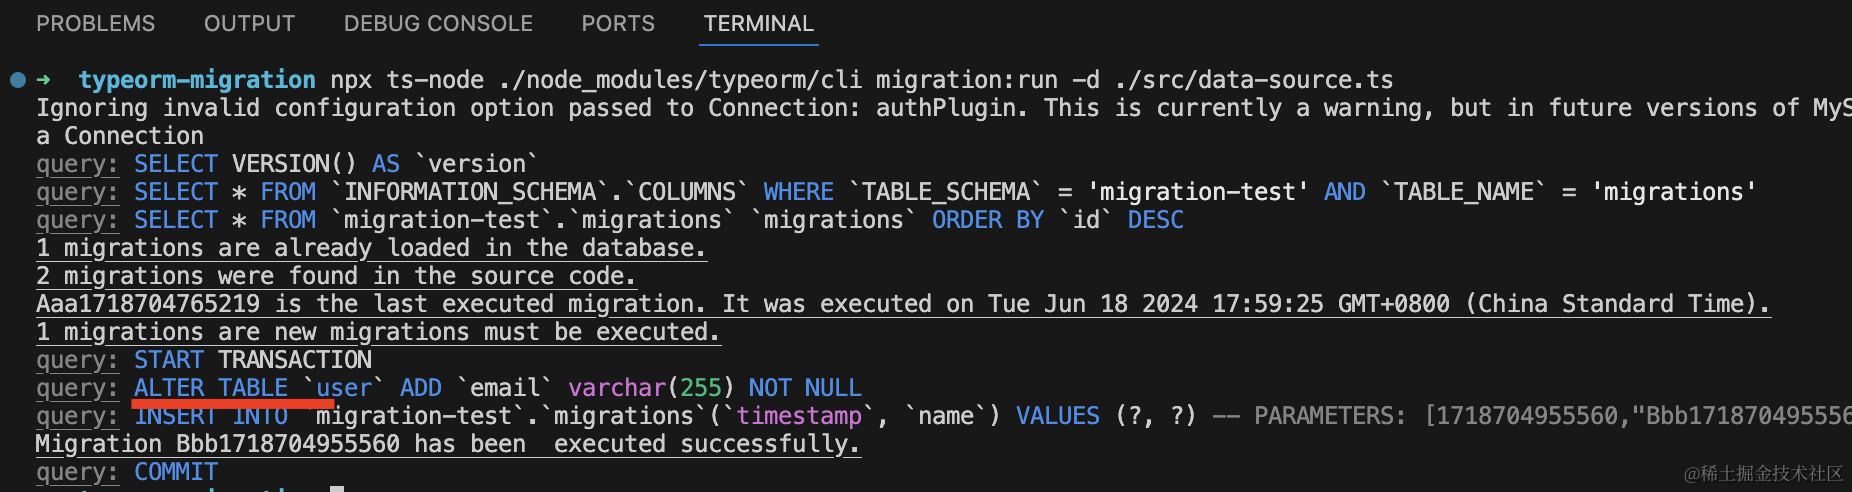Activate the TERMINAL tab

(x=759, y=23)
